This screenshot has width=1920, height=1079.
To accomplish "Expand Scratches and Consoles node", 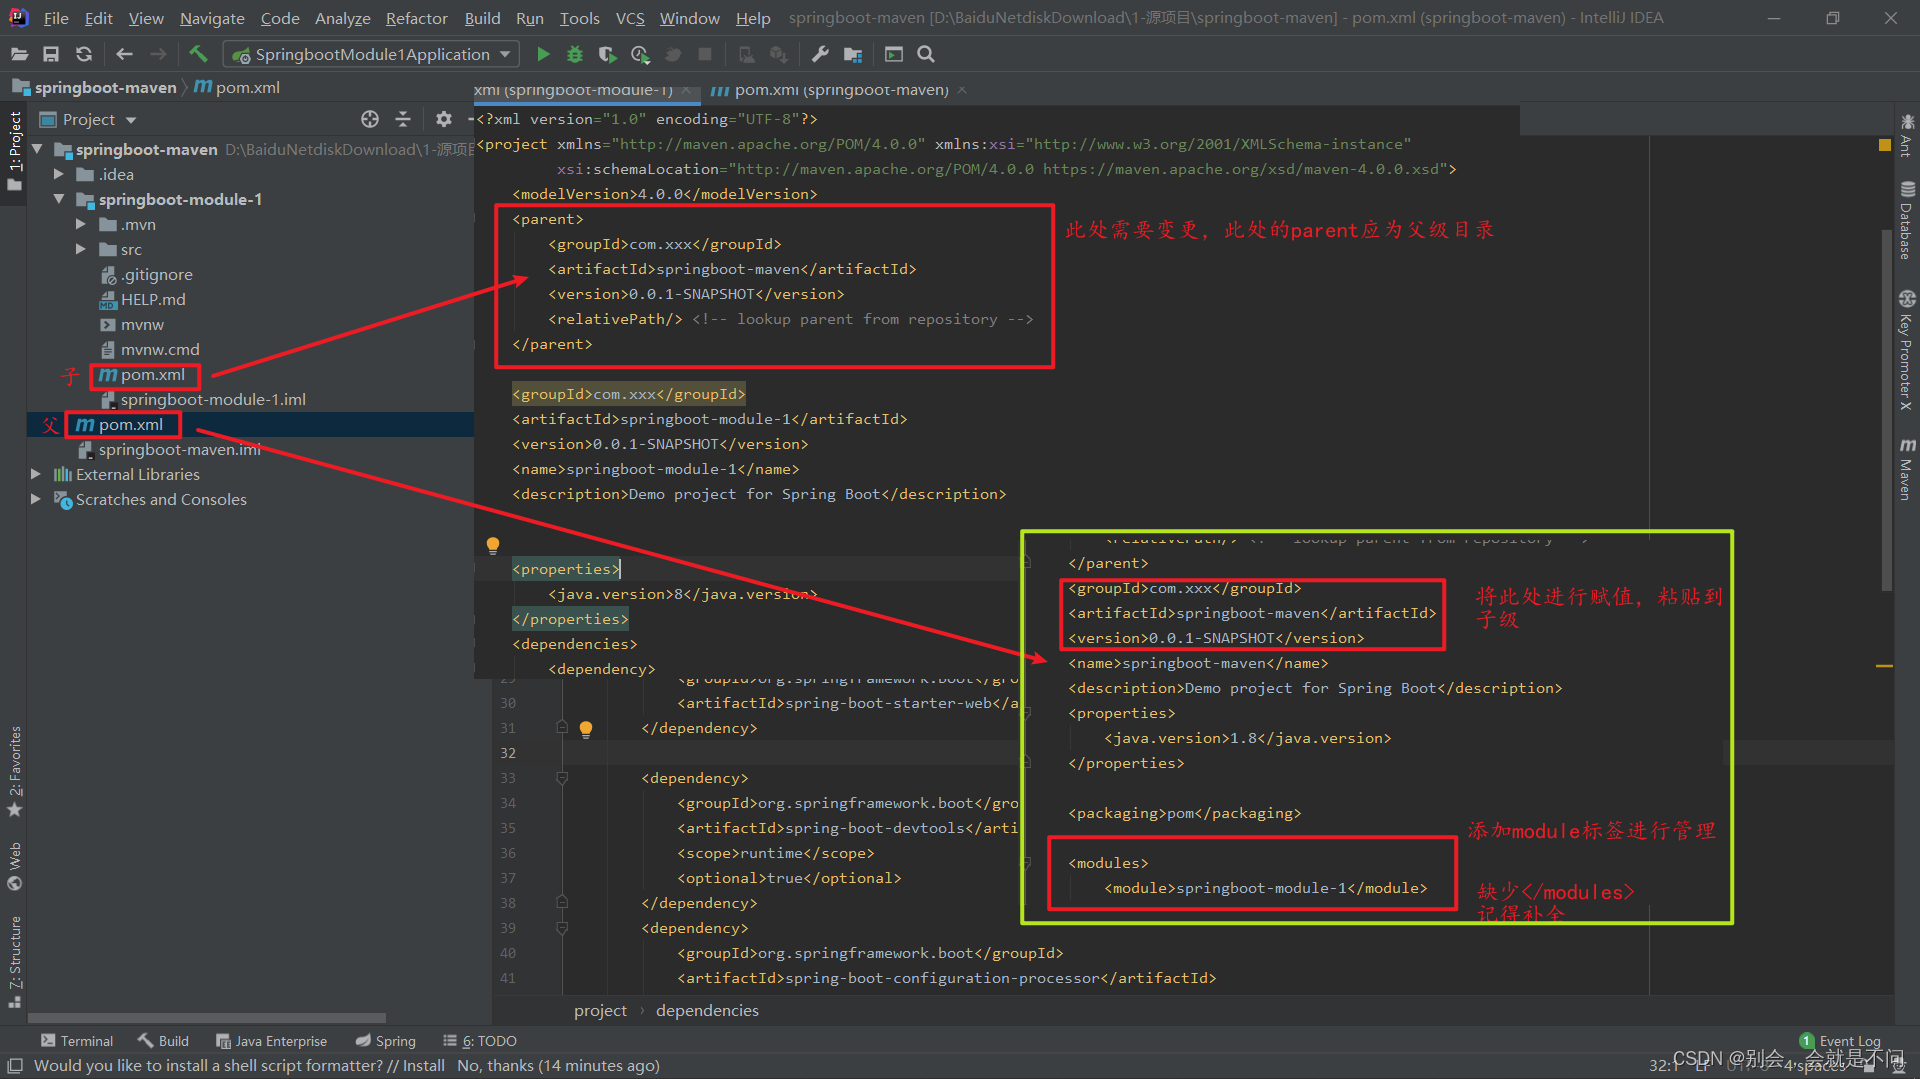I will coord(36,499).
